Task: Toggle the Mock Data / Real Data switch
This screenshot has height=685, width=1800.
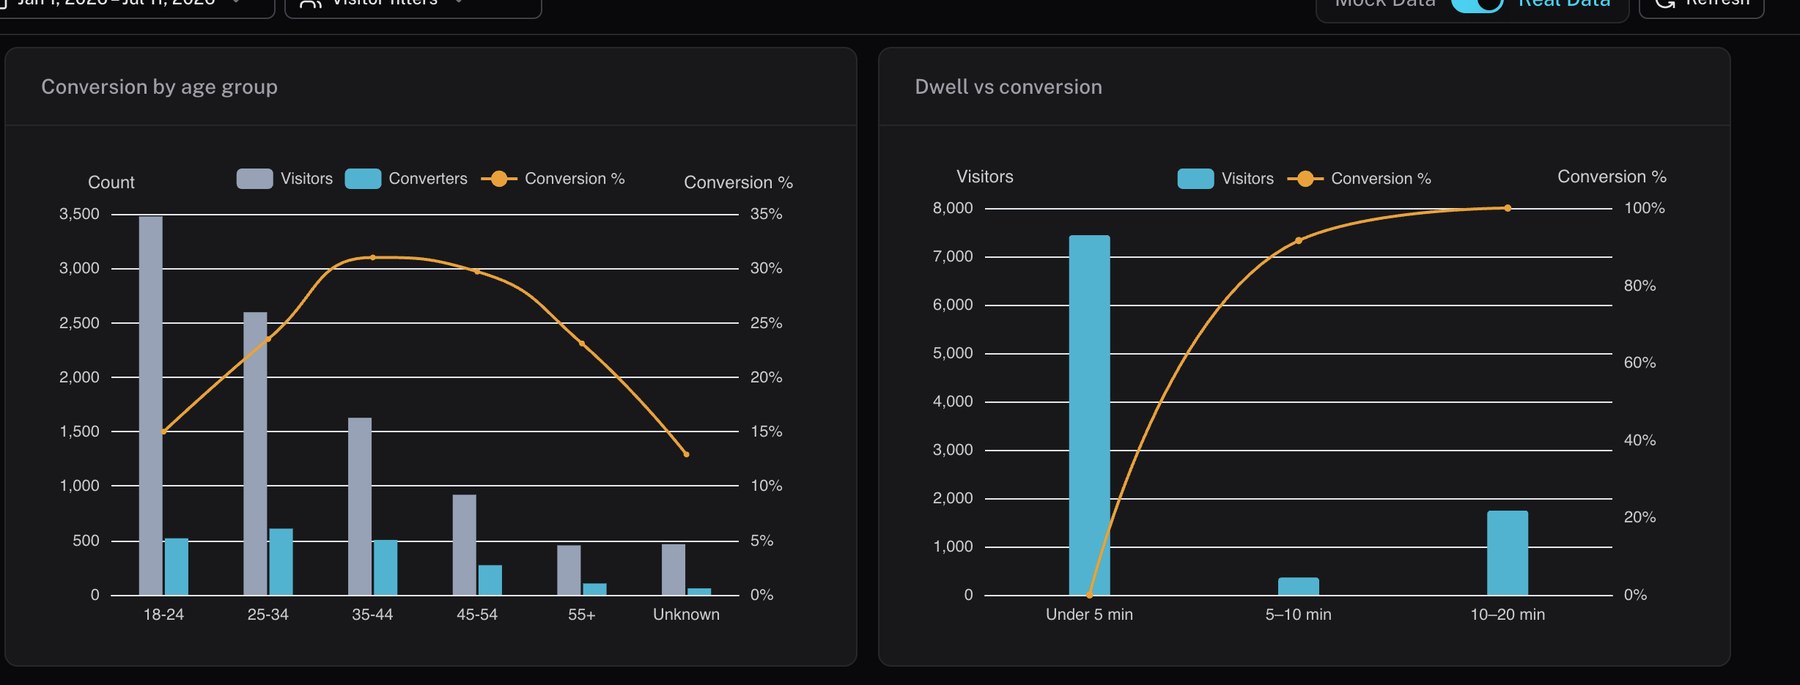Action: tap(1478, 3)
